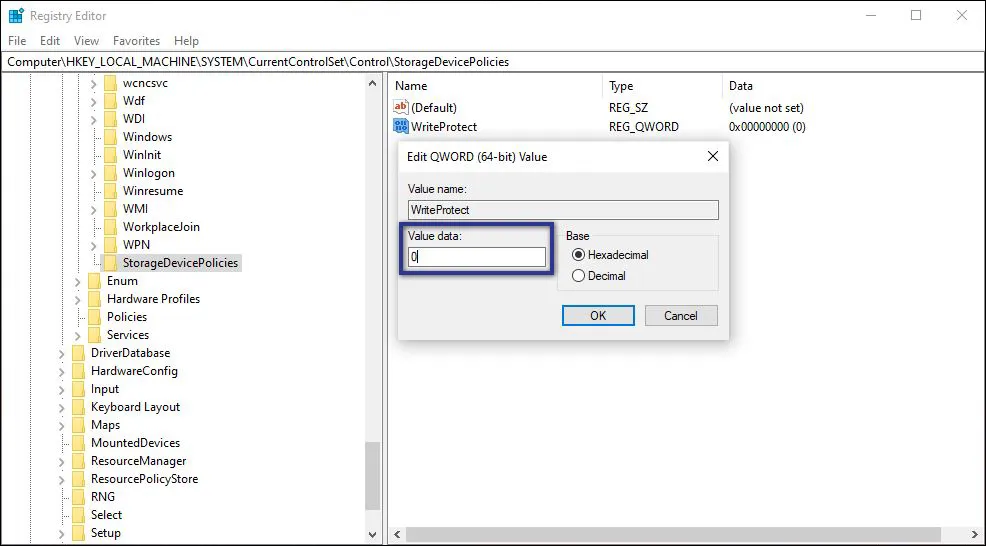Viewport: 986px width, 546px height.
Task: Select the Setup tree item
Action: [x=106, y=533]
